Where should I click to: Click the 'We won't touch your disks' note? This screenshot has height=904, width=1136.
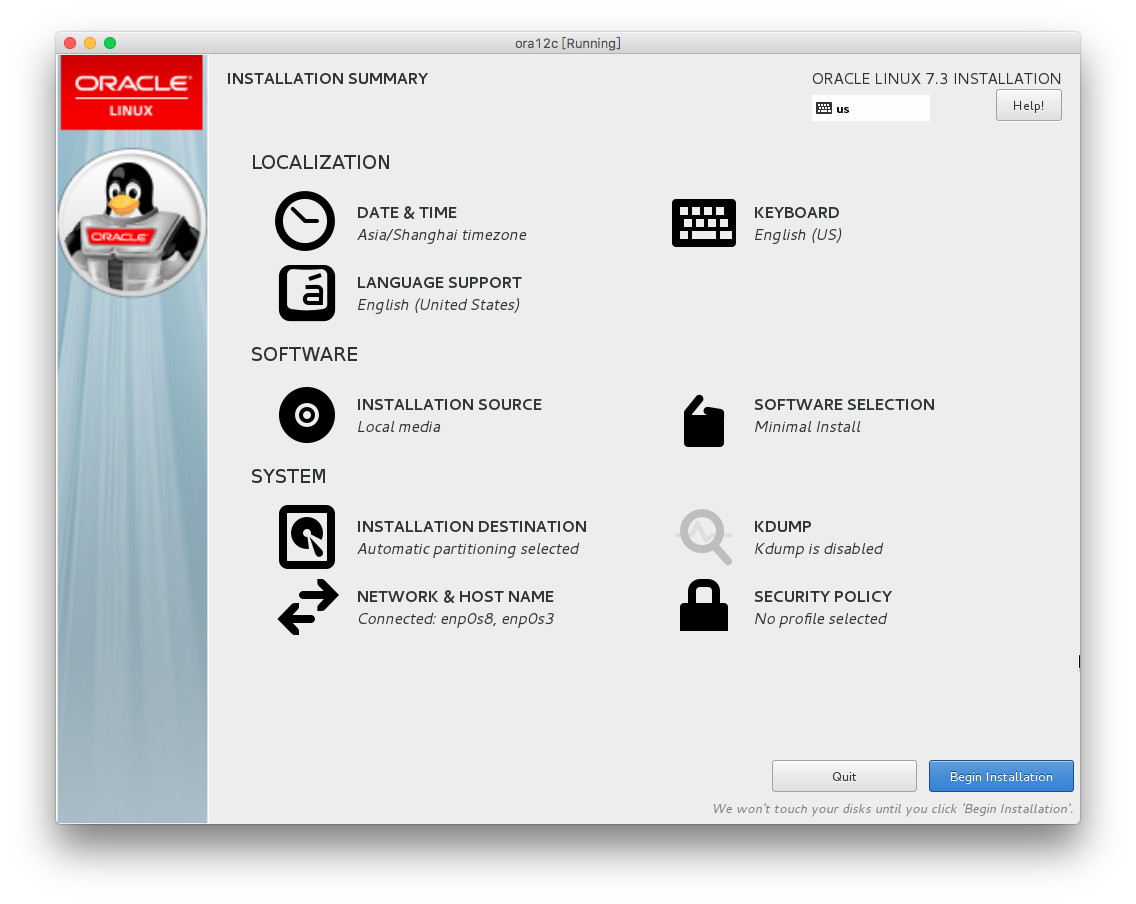point(893,809)
